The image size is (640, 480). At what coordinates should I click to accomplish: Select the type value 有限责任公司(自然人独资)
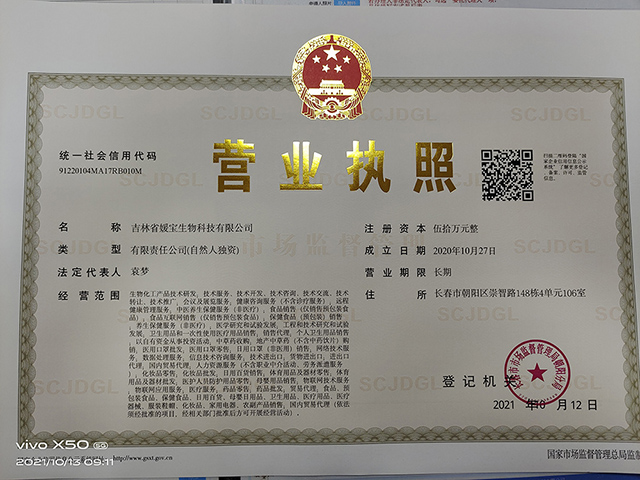(x=185, y=250)
